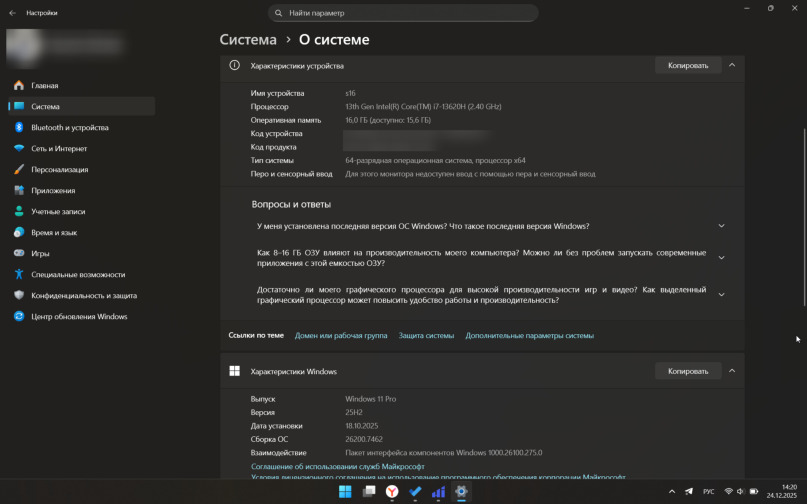Click Windows logo beside Характеристики Windows
Screen dimensions: 807x504
[x=235, y=371]
